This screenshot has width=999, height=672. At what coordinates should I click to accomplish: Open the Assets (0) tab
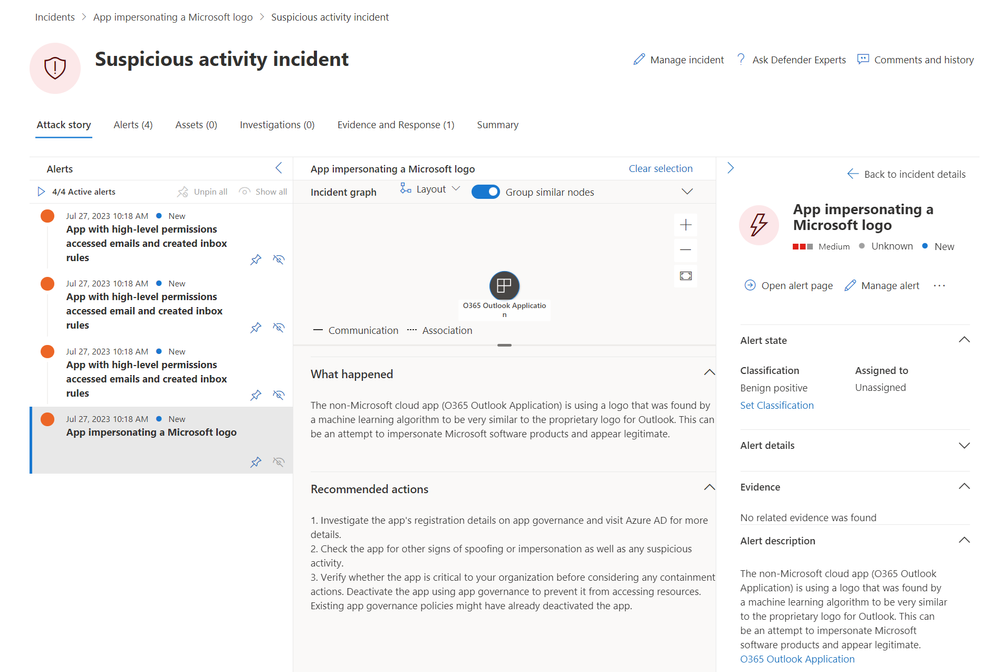196,125
